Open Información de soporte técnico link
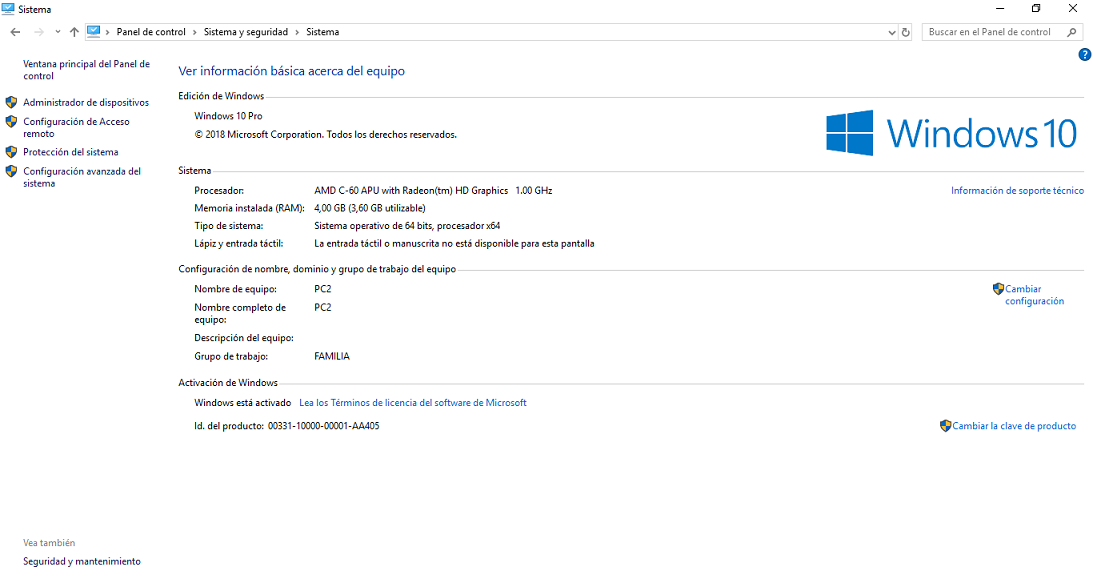This screenshot has height=583, width=1093. [x=1017, y=190]
